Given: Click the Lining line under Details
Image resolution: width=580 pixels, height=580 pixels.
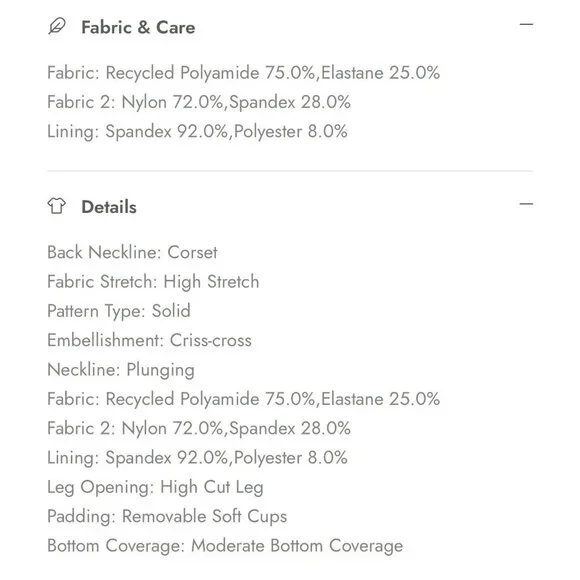Looking at the screenshot, I should [197, 458].
